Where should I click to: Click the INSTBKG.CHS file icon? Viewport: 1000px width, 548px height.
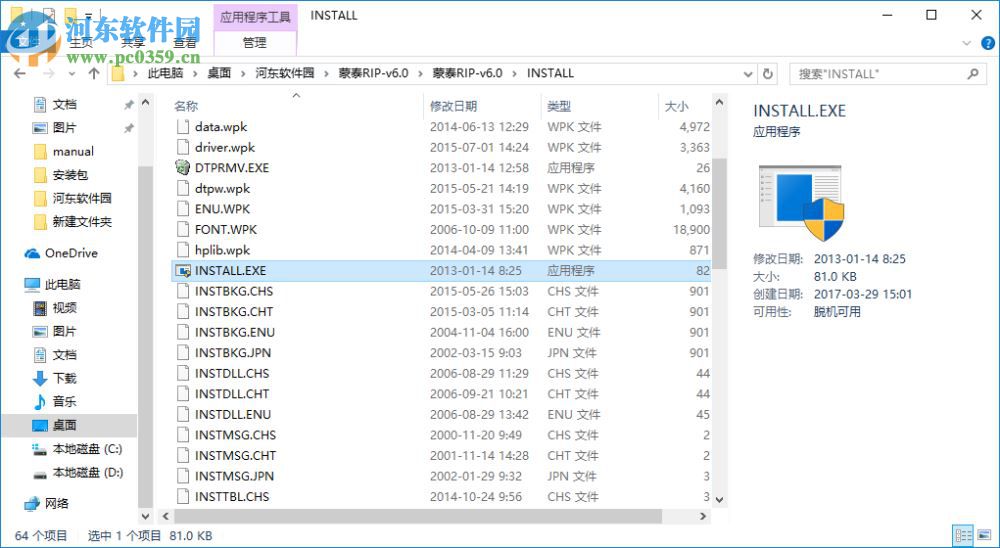183,292
